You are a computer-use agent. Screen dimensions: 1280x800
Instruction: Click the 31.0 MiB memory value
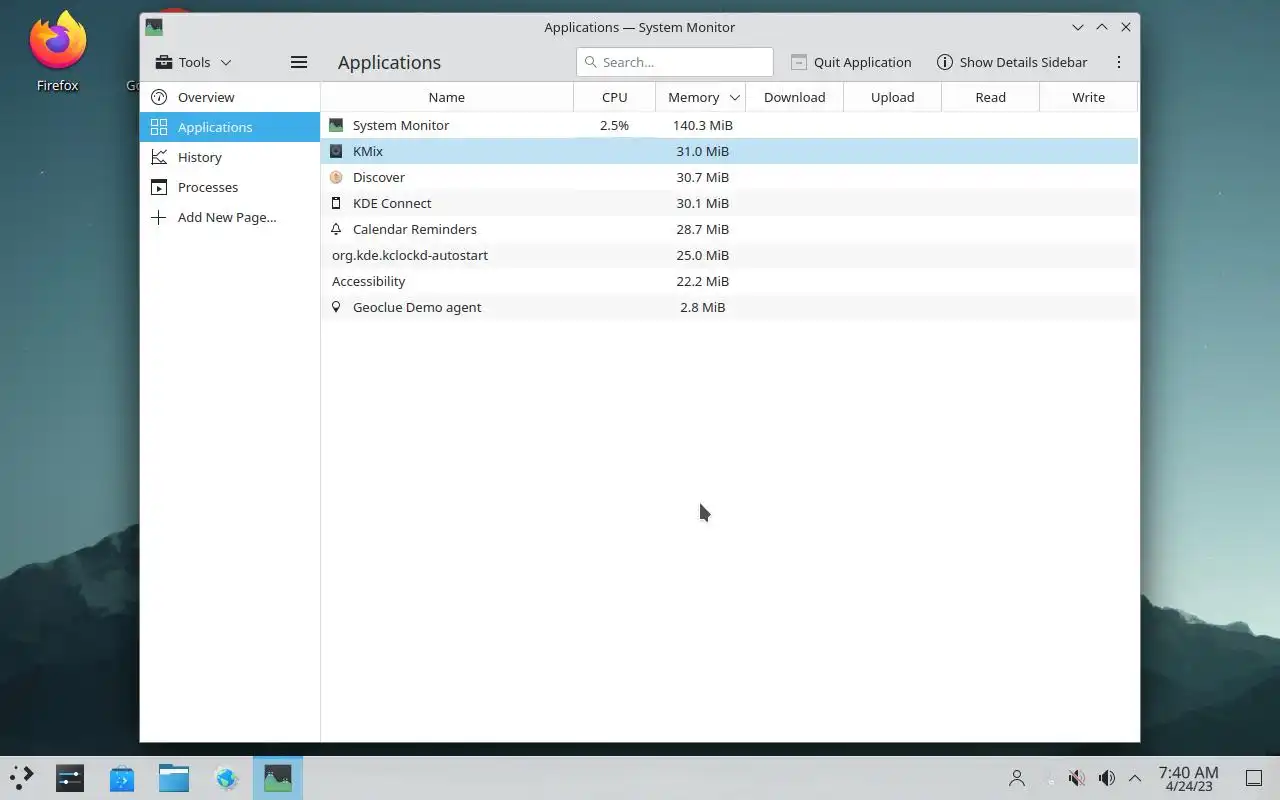point(703,151)
